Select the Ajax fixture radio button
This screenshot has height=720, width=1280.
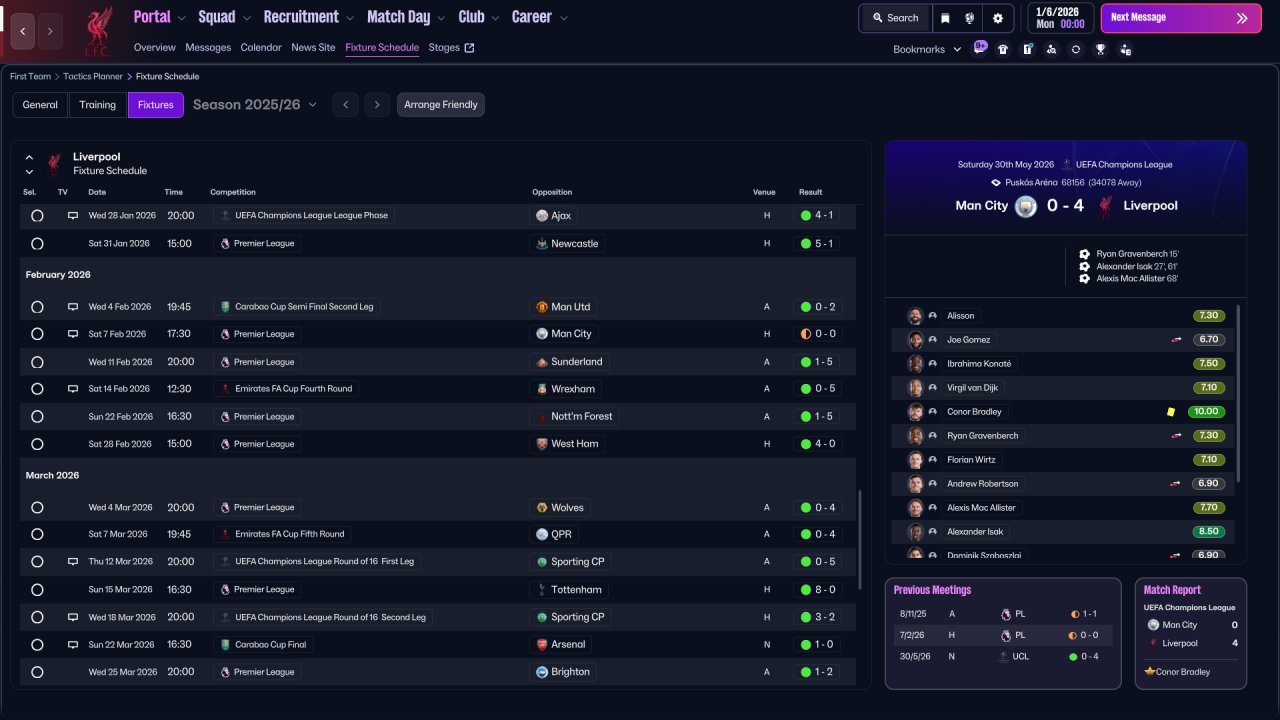click(x=37, y=215)
